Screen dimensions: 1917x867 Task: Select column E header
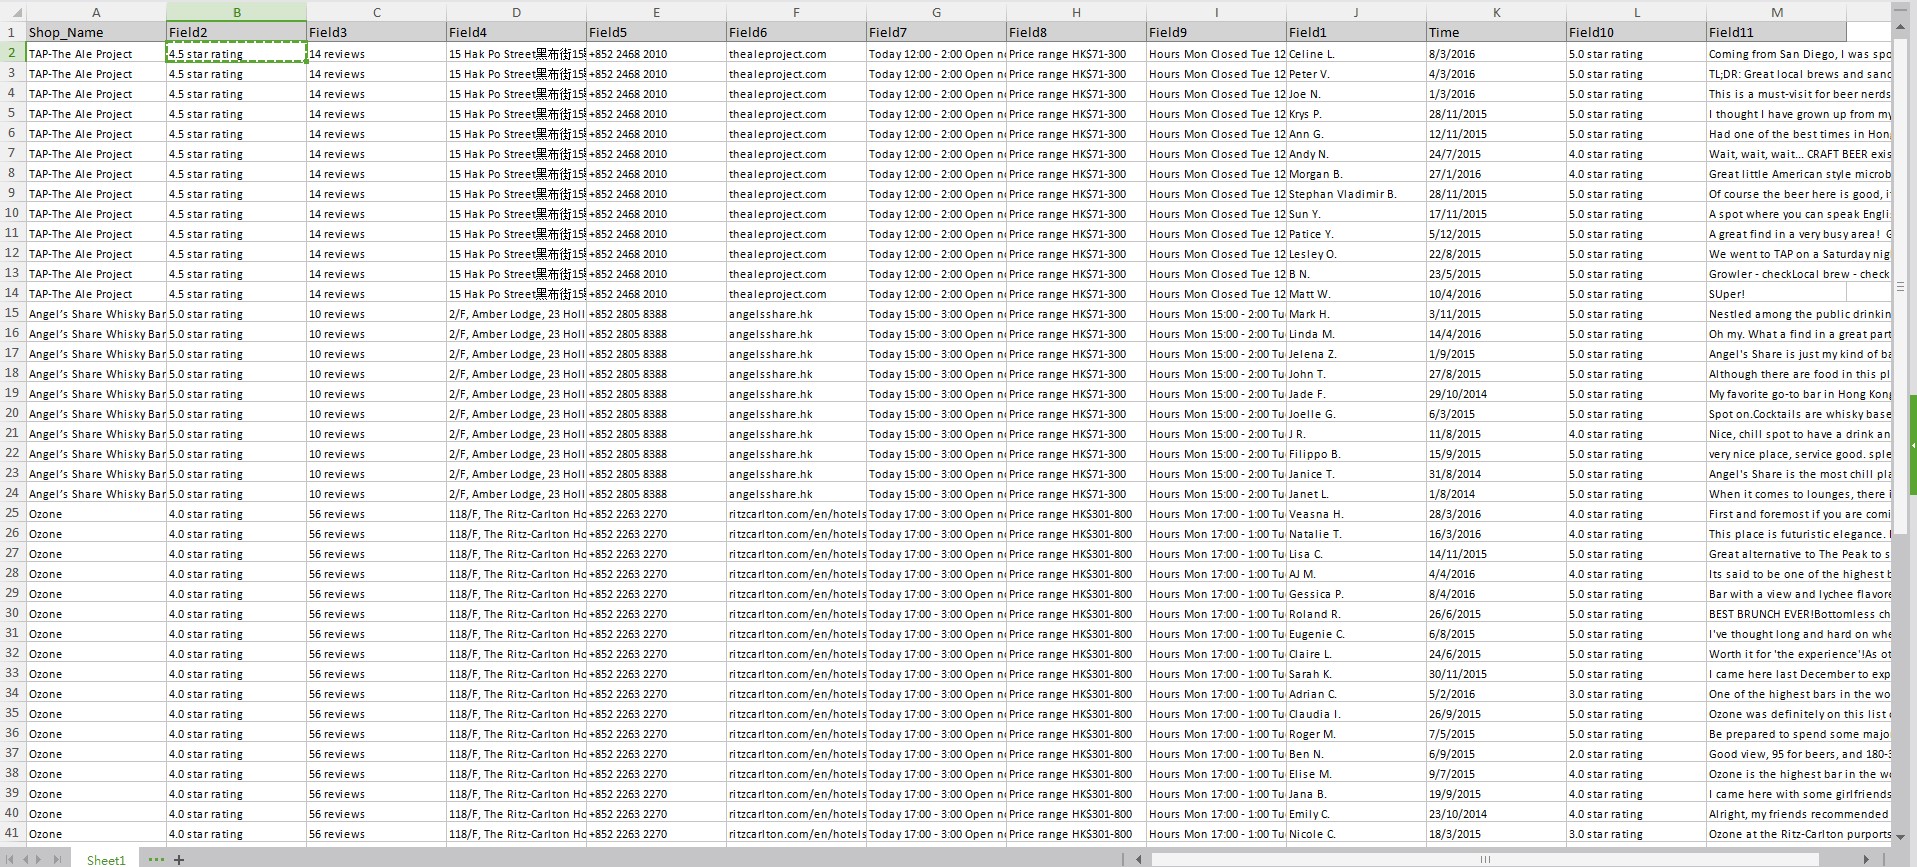point(657,12)
